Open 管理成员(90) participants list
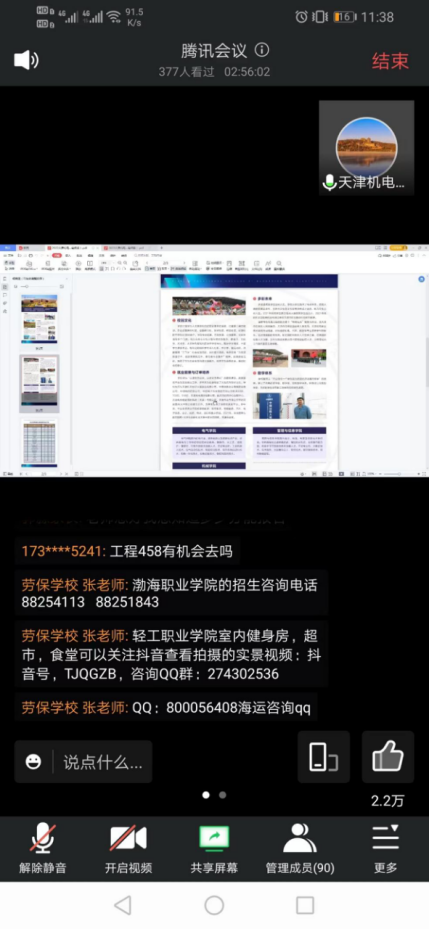This screenshot has height=929, width=429. [x=300, y=848]
